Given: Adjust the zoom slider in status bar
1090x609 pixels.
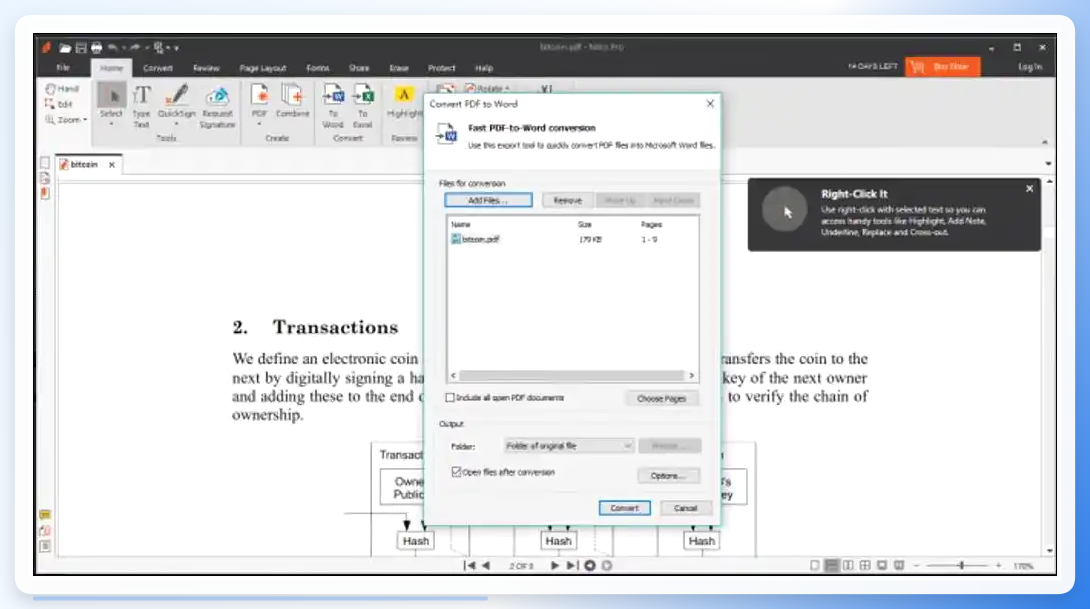Looking at the screenshot, I should tap(961, 566).
